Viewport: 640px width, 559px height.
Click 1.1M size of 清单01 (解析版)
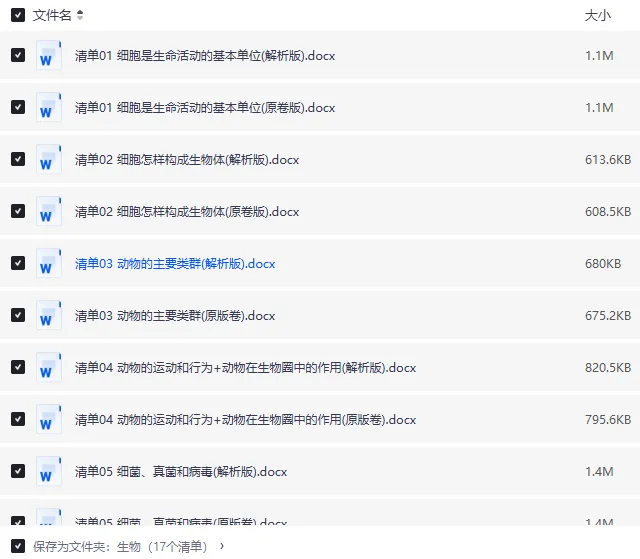[x=599, y=55]
